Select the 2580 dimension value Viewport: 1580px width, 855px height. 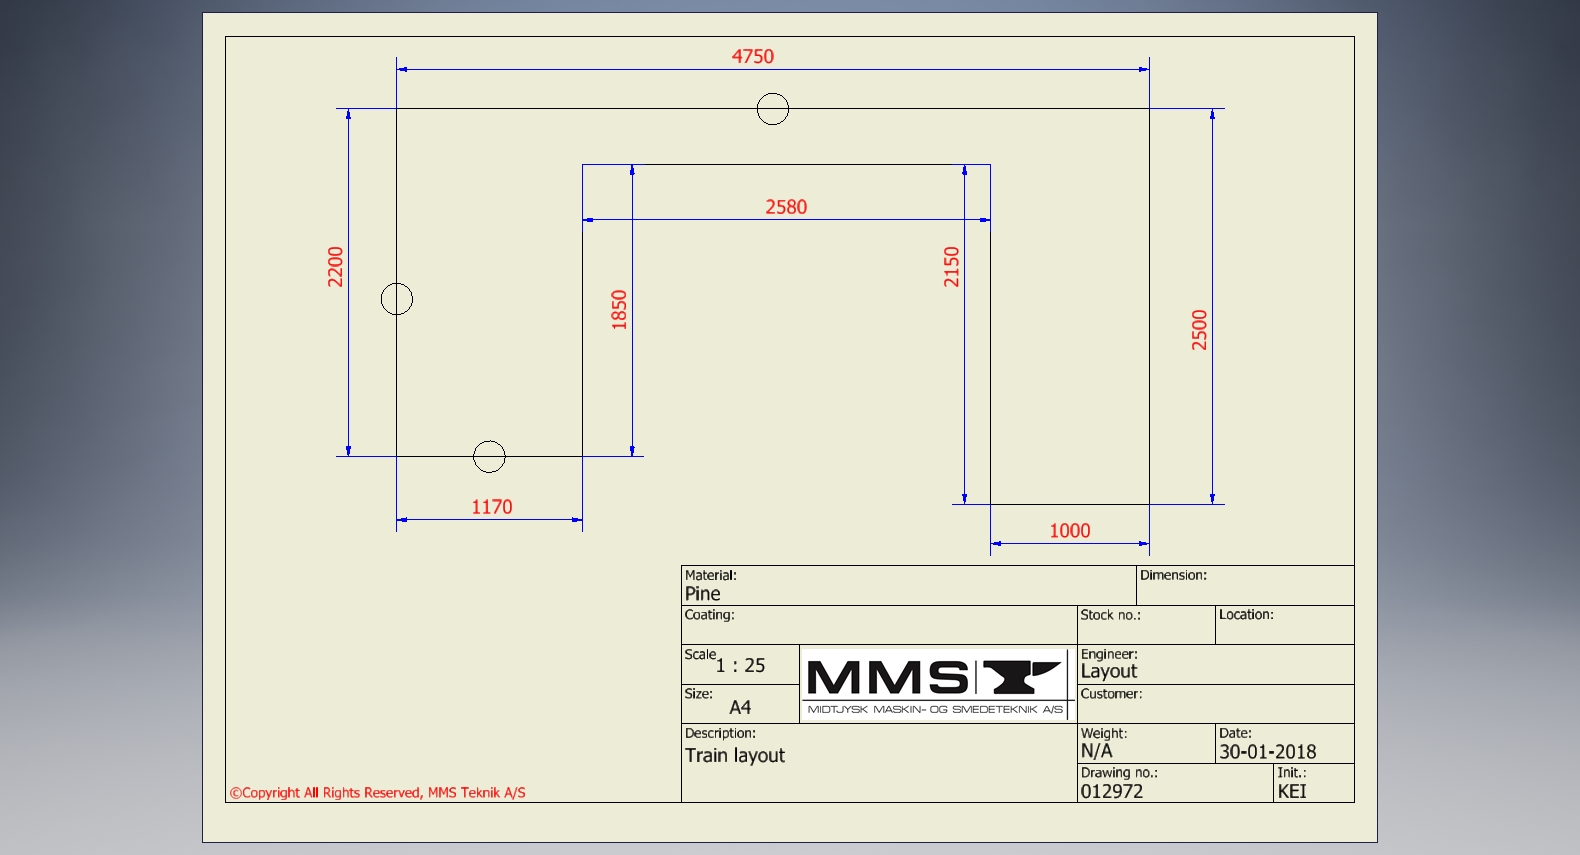(786, 207)
